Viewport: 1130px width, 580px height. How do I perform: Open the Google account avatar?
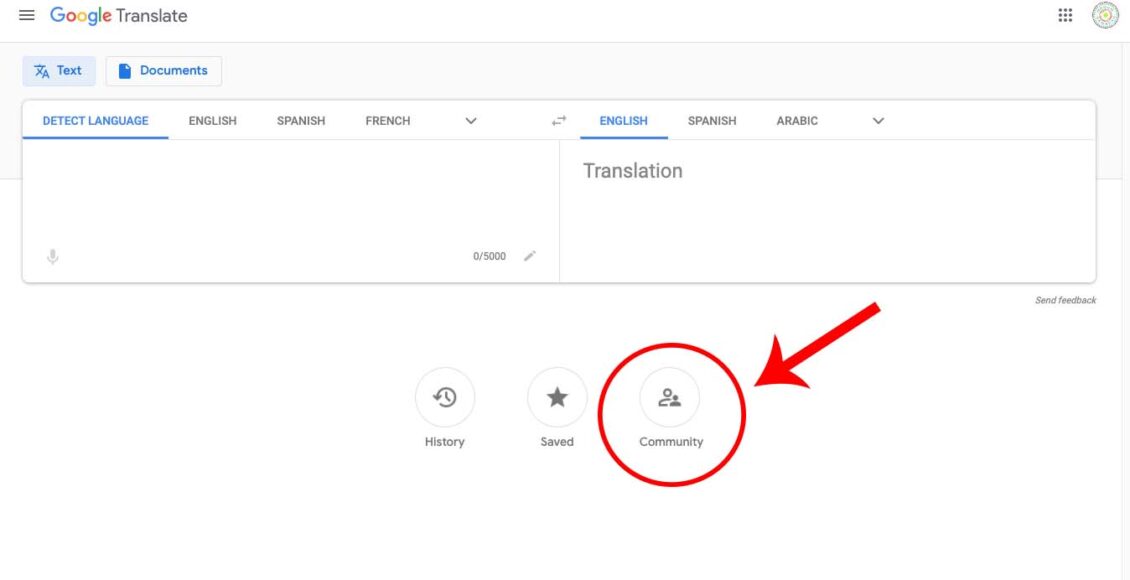pos(1105,15)
